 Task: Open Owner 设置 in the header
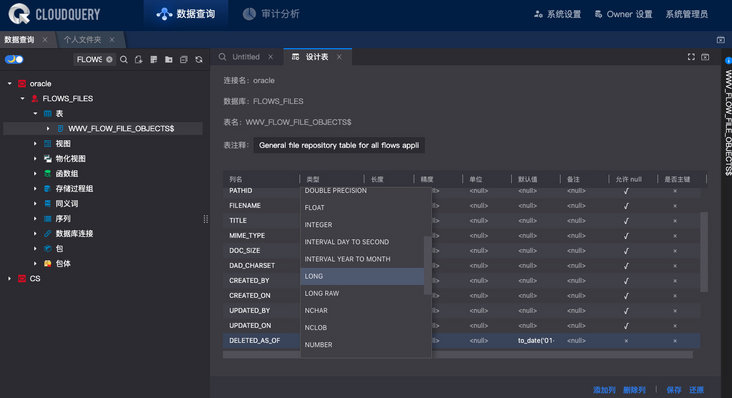[x=623, y=14]
